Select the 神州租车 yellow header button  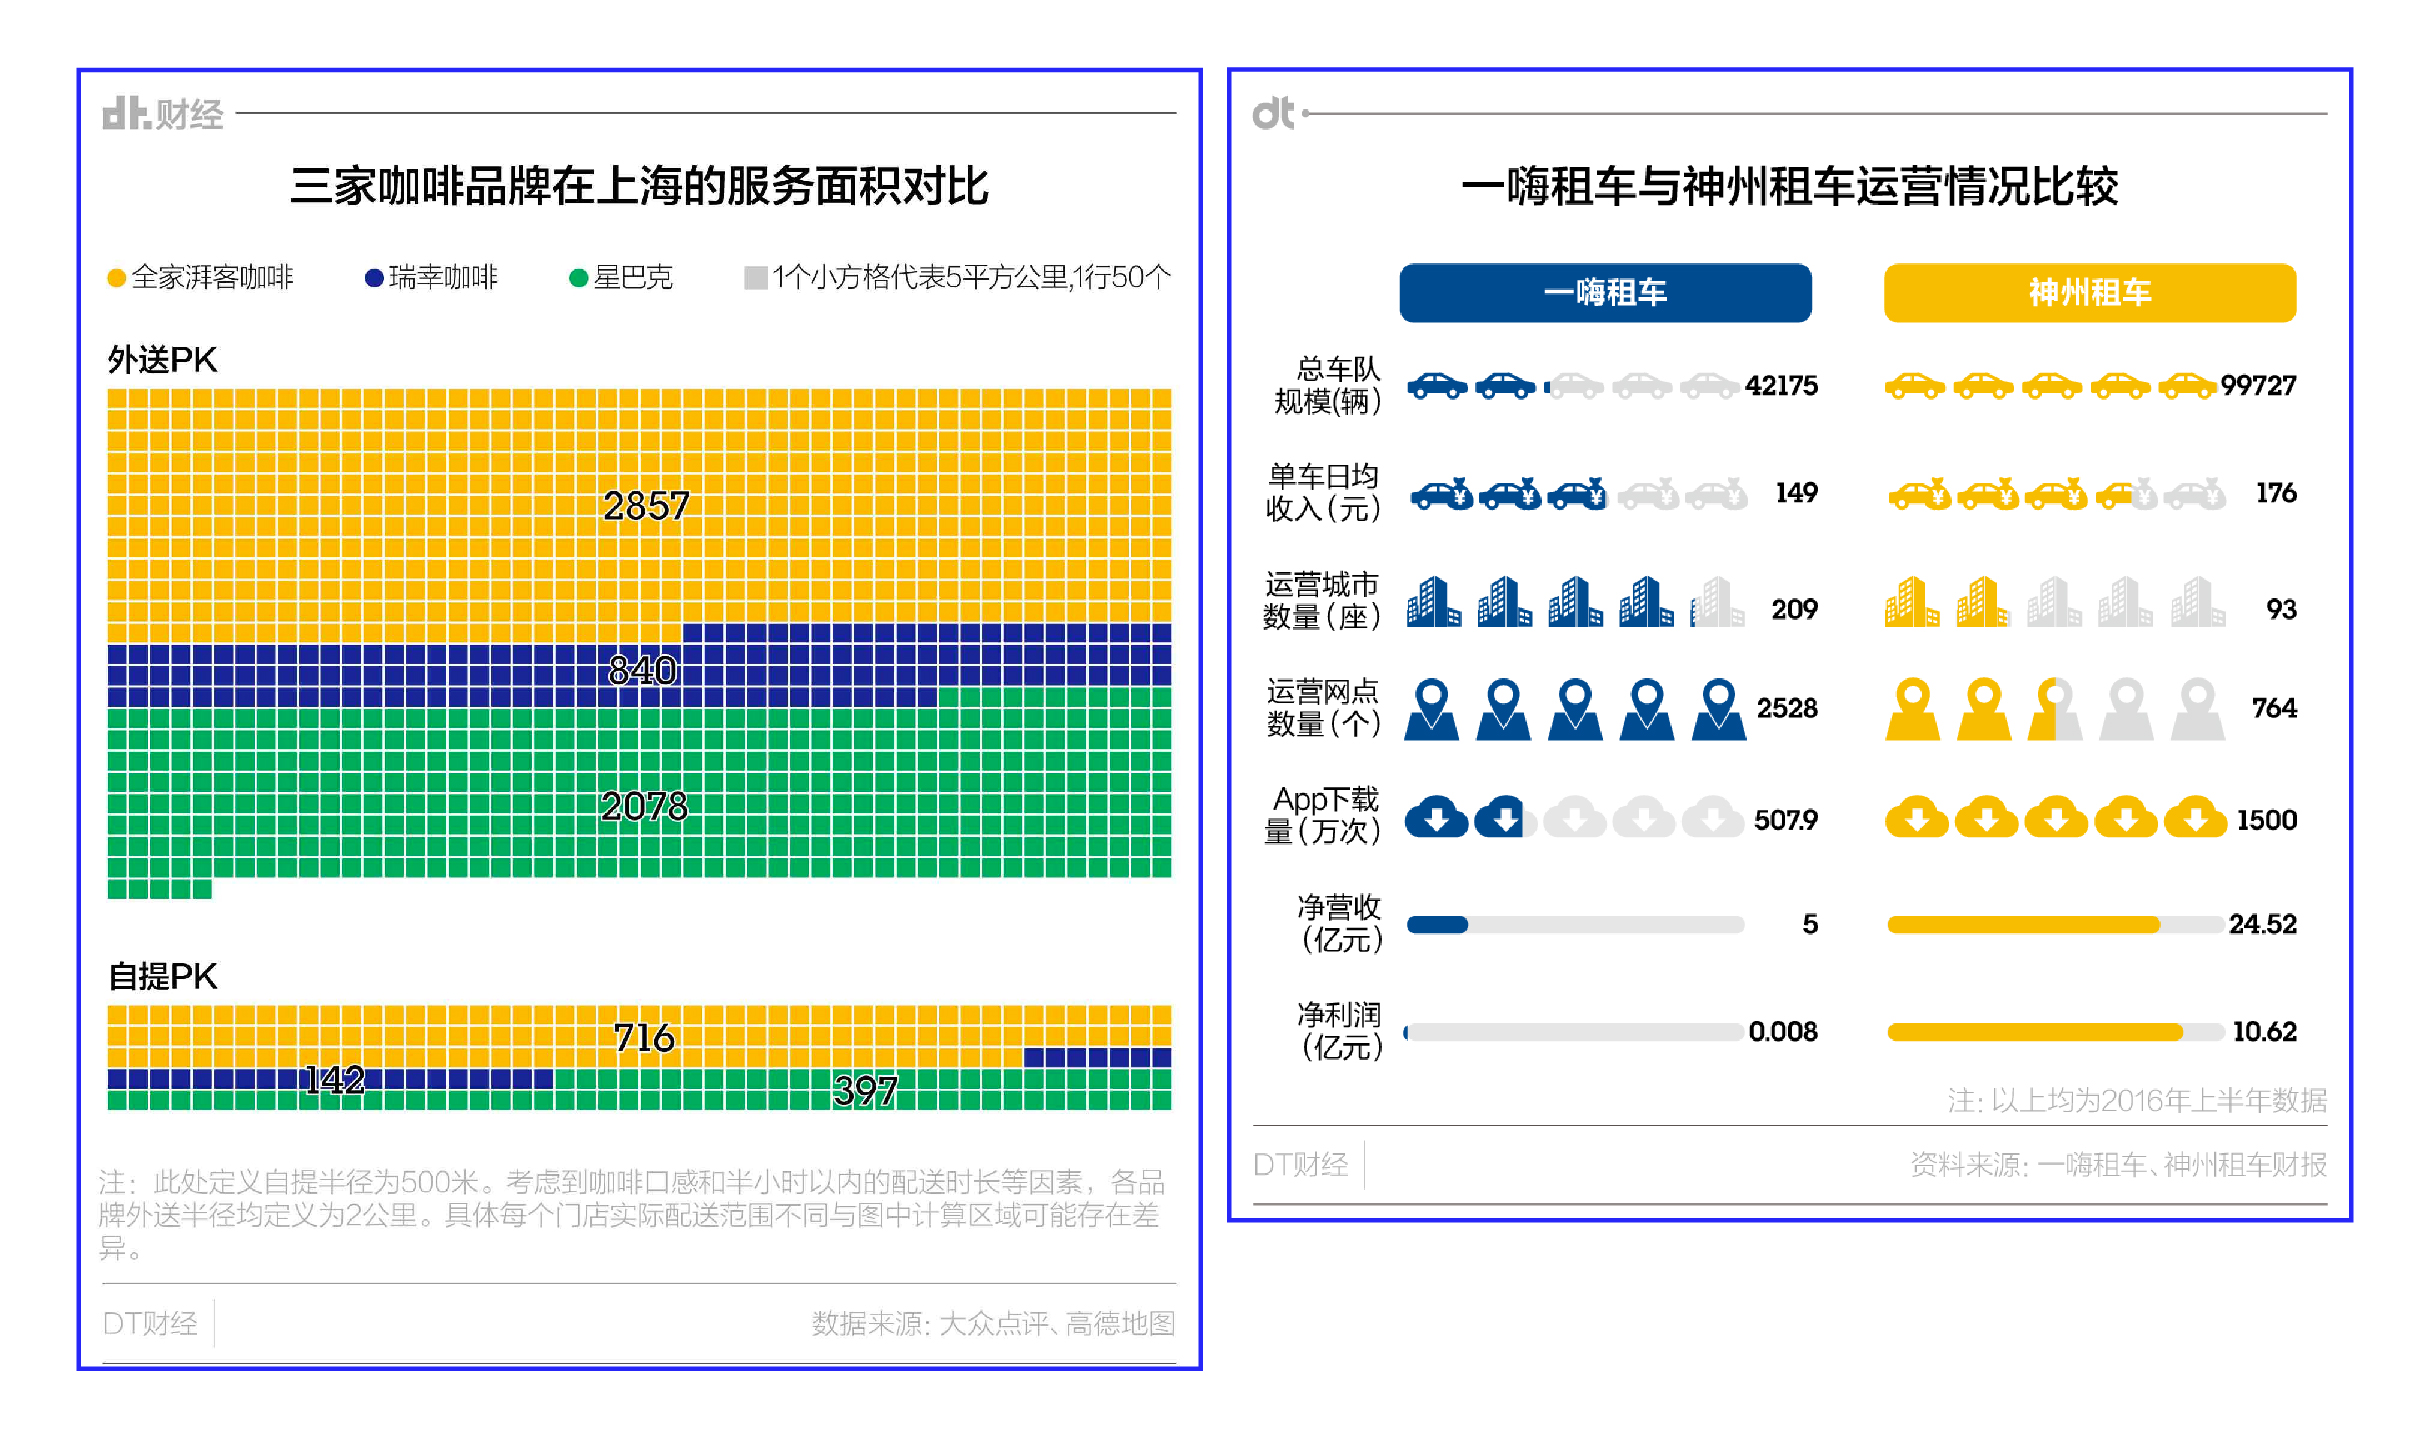(2089, 293)
